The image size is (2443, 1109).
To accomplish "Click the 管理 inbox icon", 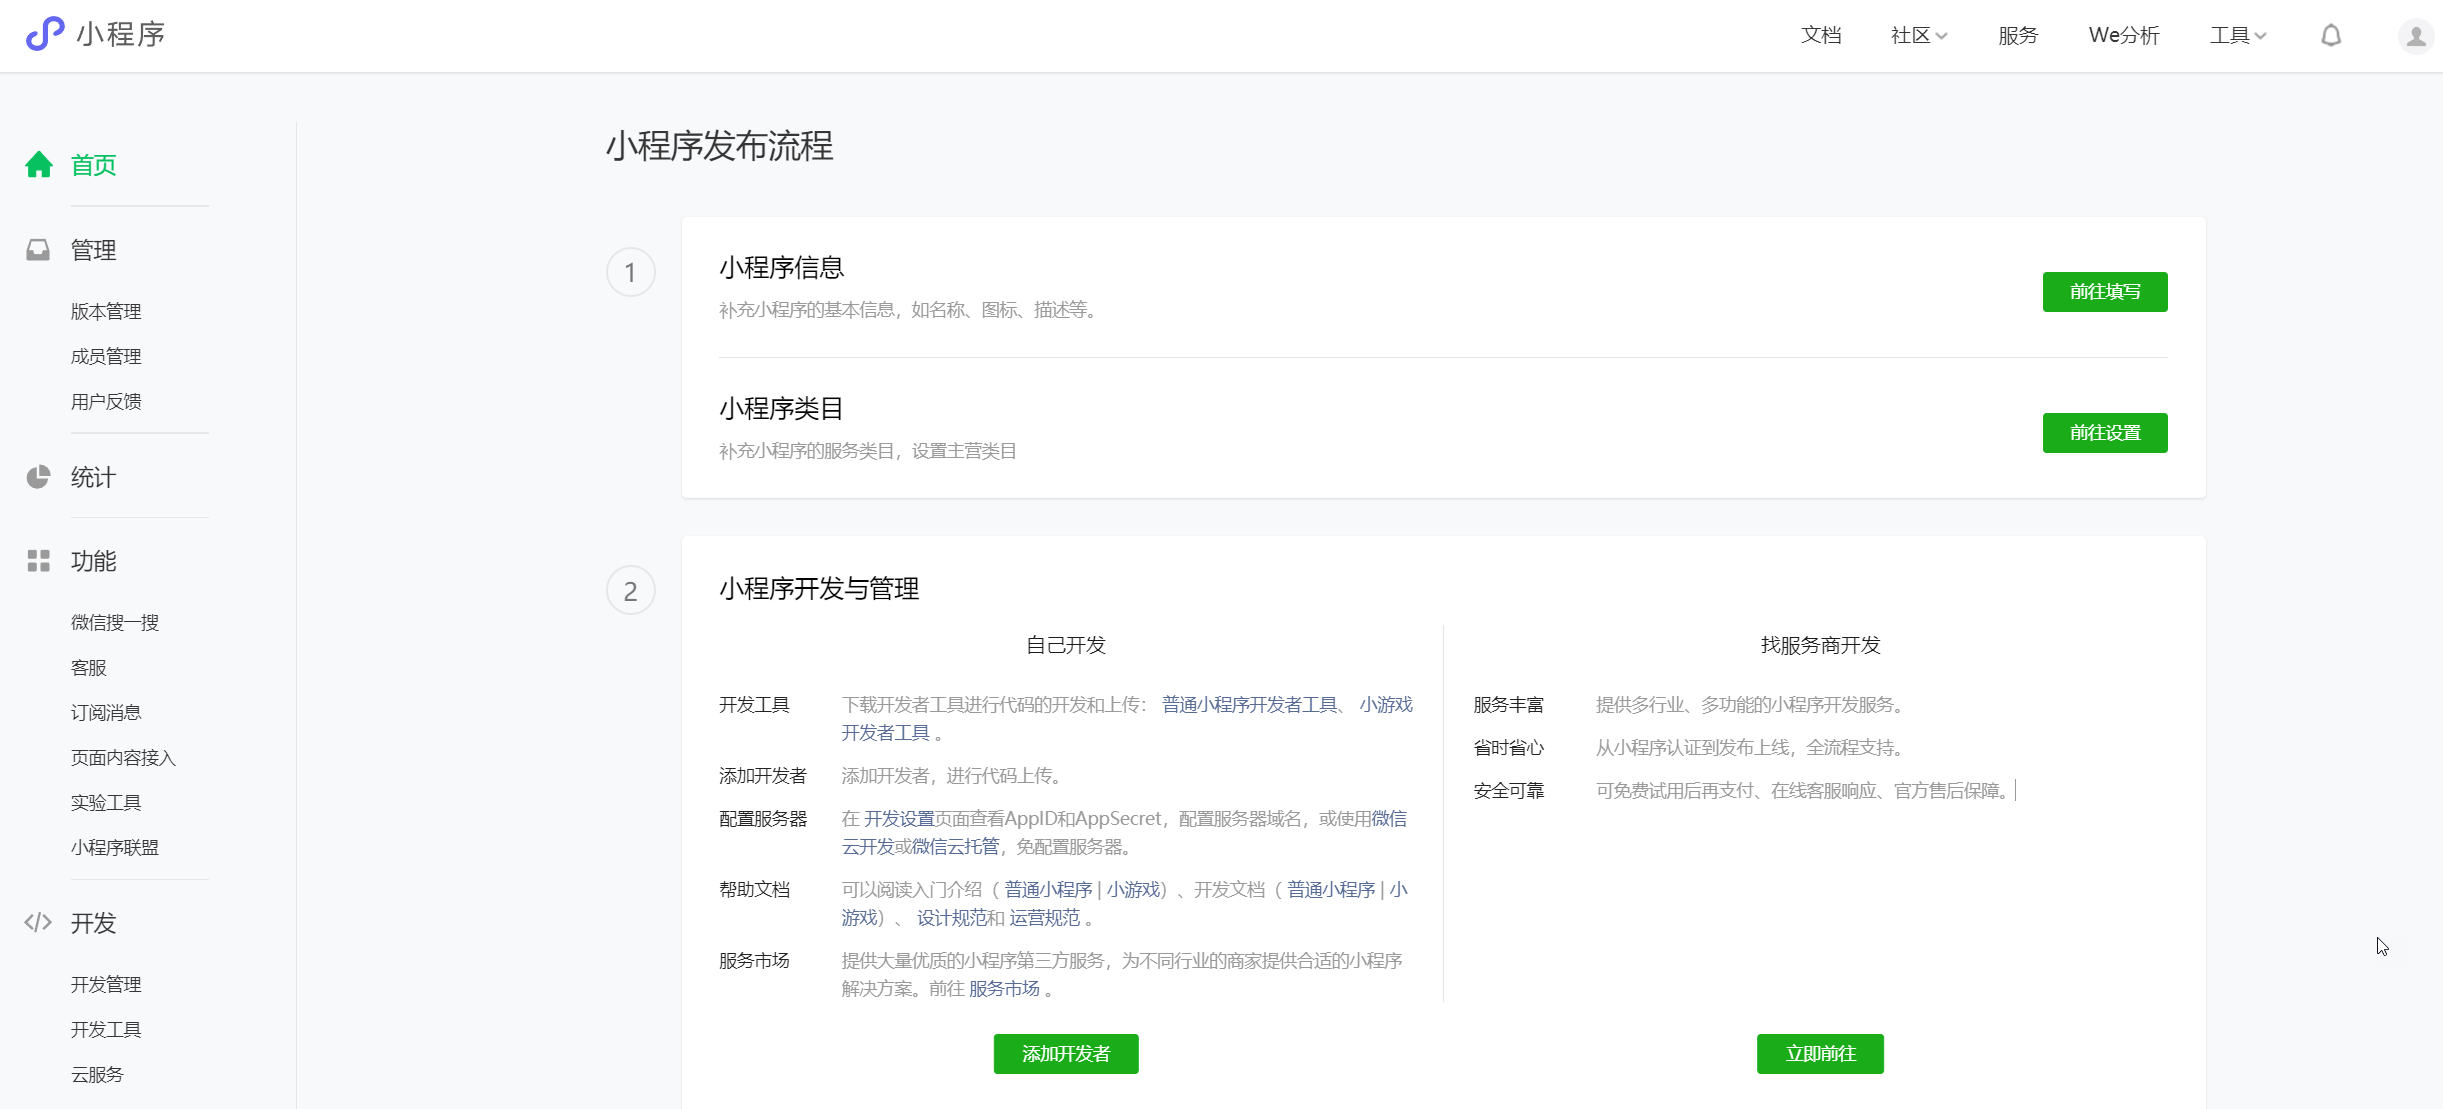I will point(38,250).
